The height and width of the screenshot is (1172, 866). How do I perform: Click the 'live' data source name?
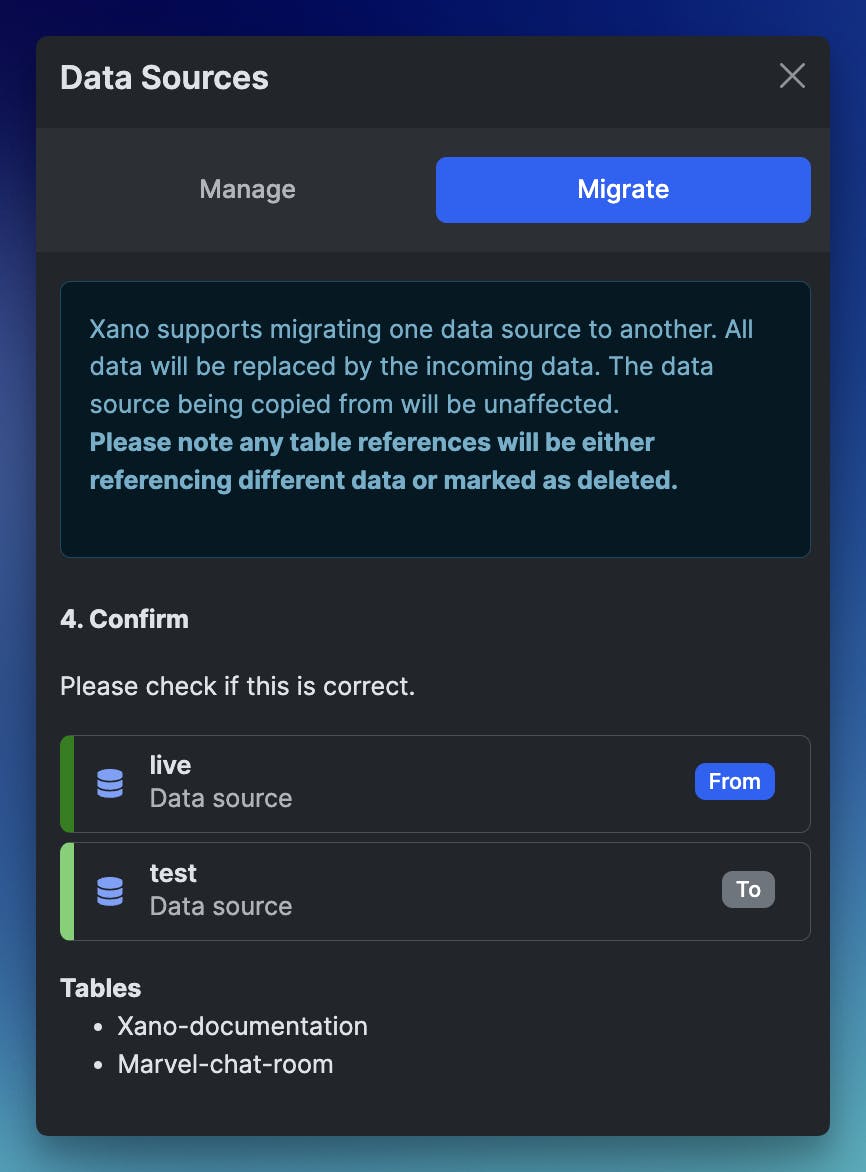tap(170, 765)
